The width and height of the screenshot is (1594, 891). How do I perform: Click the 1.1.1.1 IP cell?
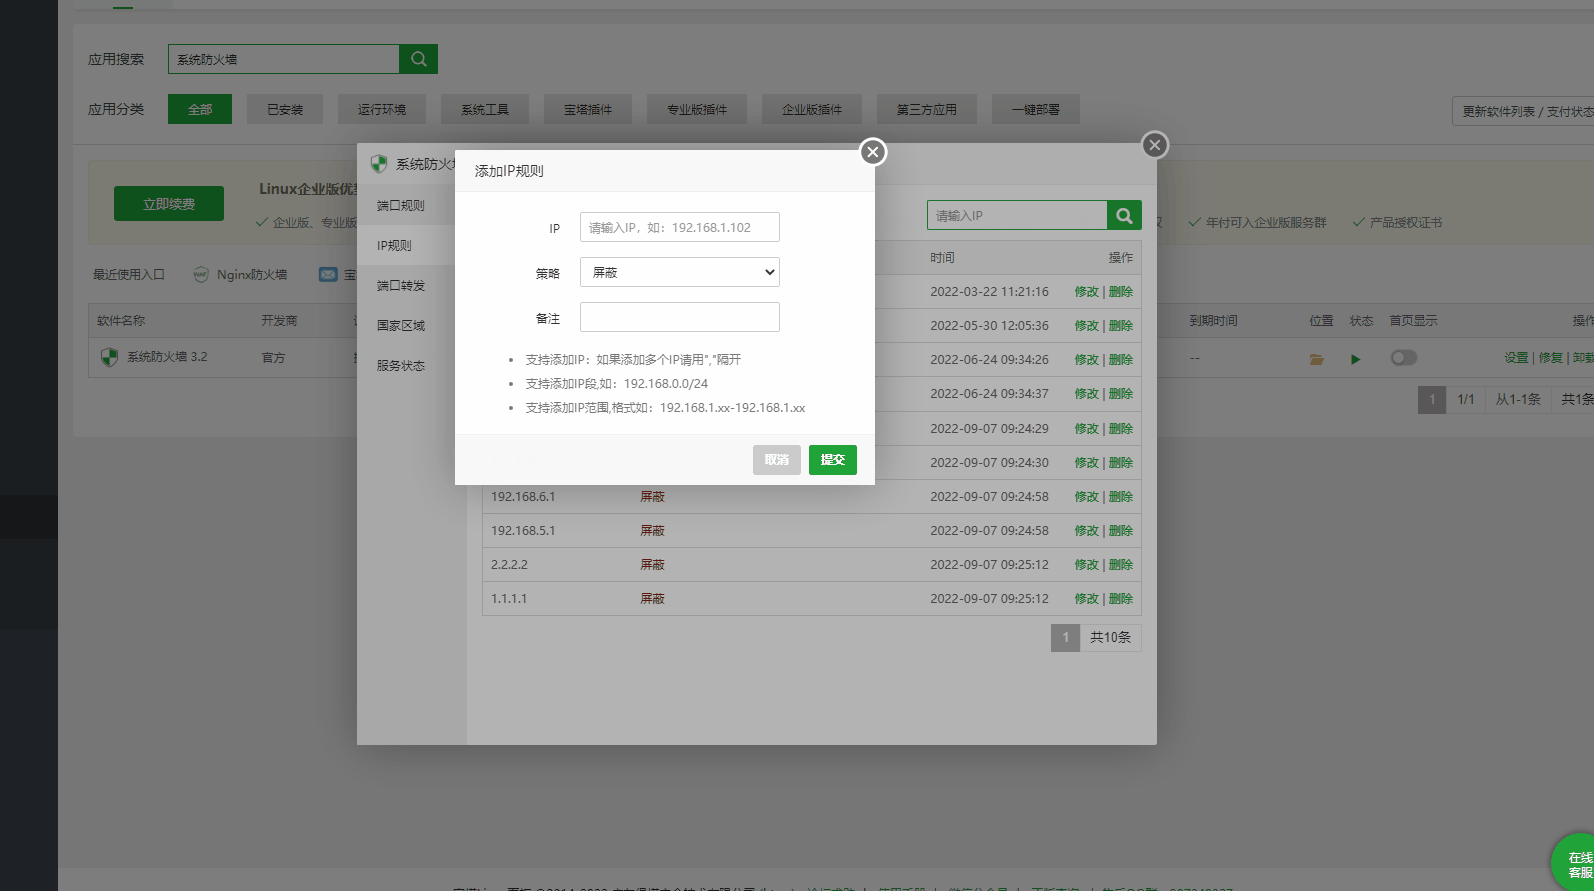(x=509, y=599)
